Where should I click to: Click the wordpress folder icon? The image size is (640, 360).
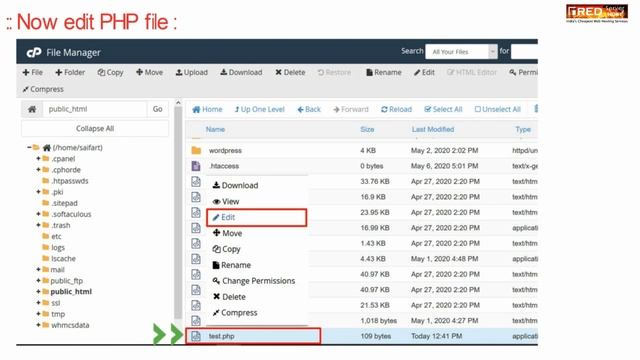[x=196, y=151]
